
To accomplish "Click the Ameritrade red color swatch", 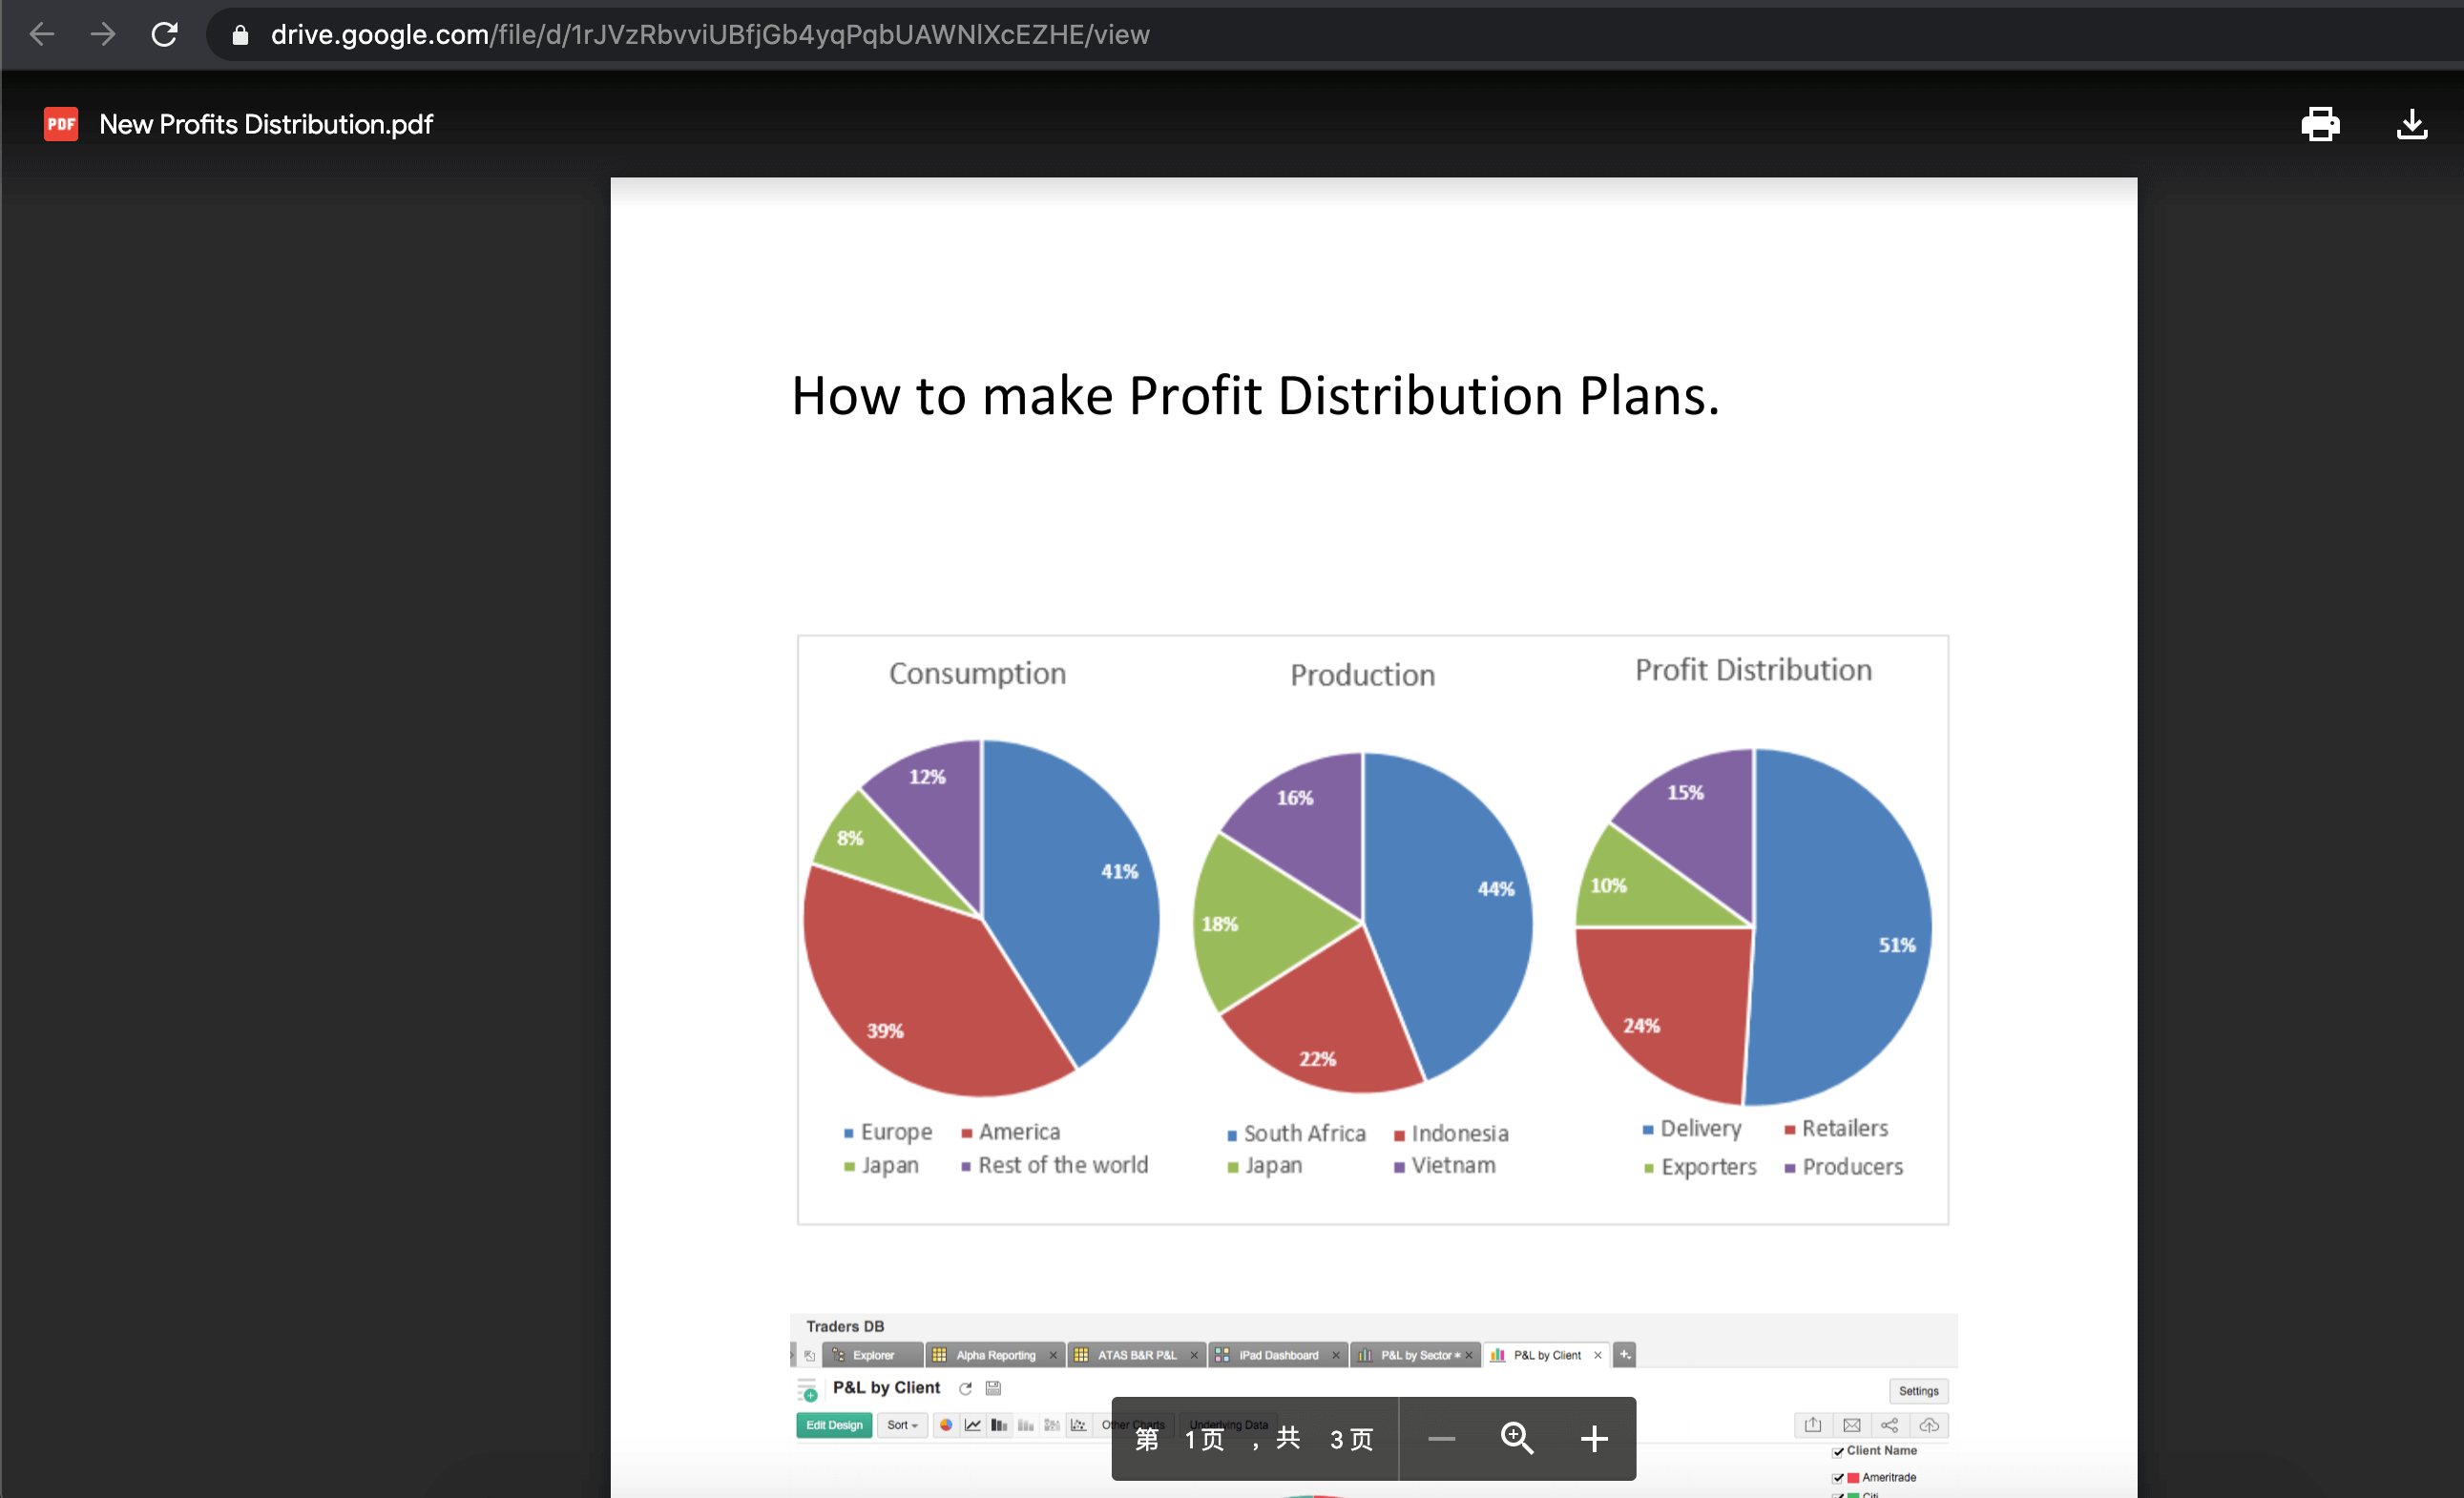I will 1853,1477.
